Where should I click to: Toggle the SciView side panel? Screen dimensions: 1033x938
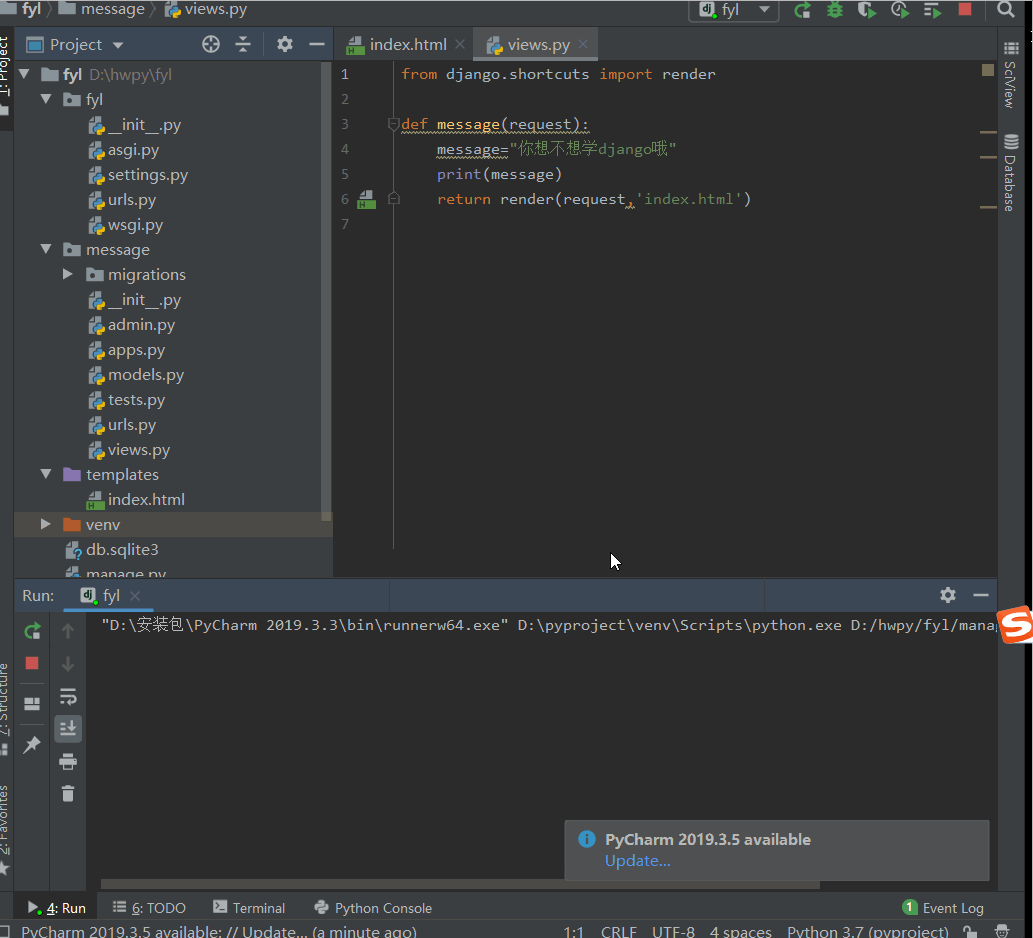1010,75
